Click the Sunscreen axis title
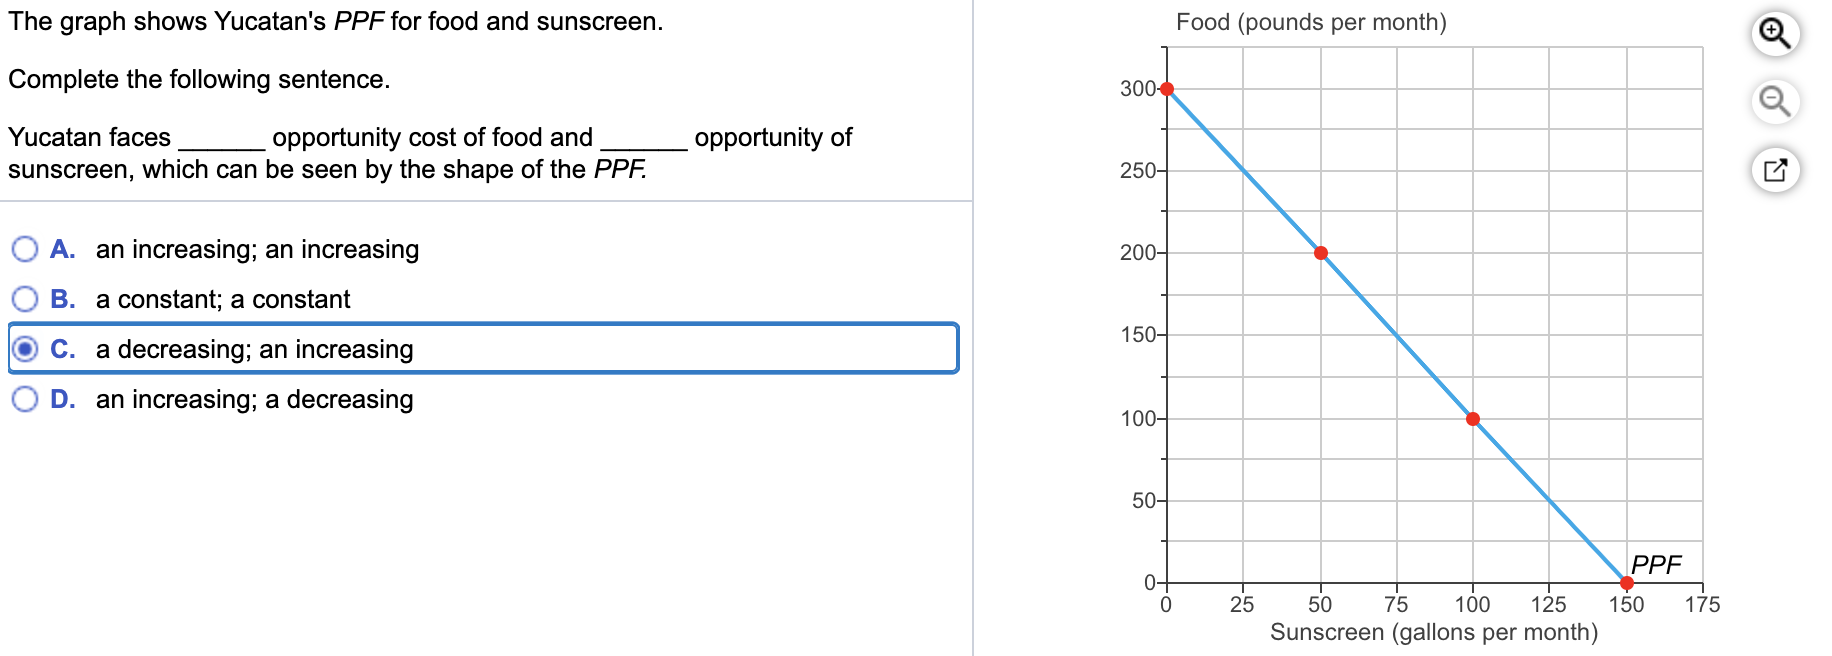 click(x=1434, y=631)
